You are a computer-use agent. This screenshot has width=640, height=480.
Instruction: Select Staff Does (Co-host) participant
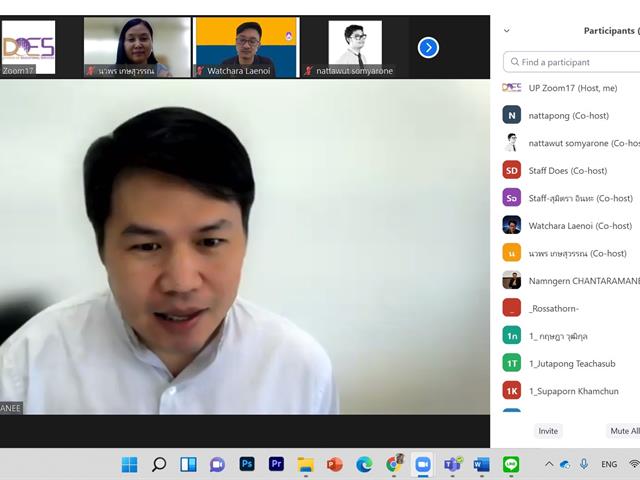coord(571,171)
